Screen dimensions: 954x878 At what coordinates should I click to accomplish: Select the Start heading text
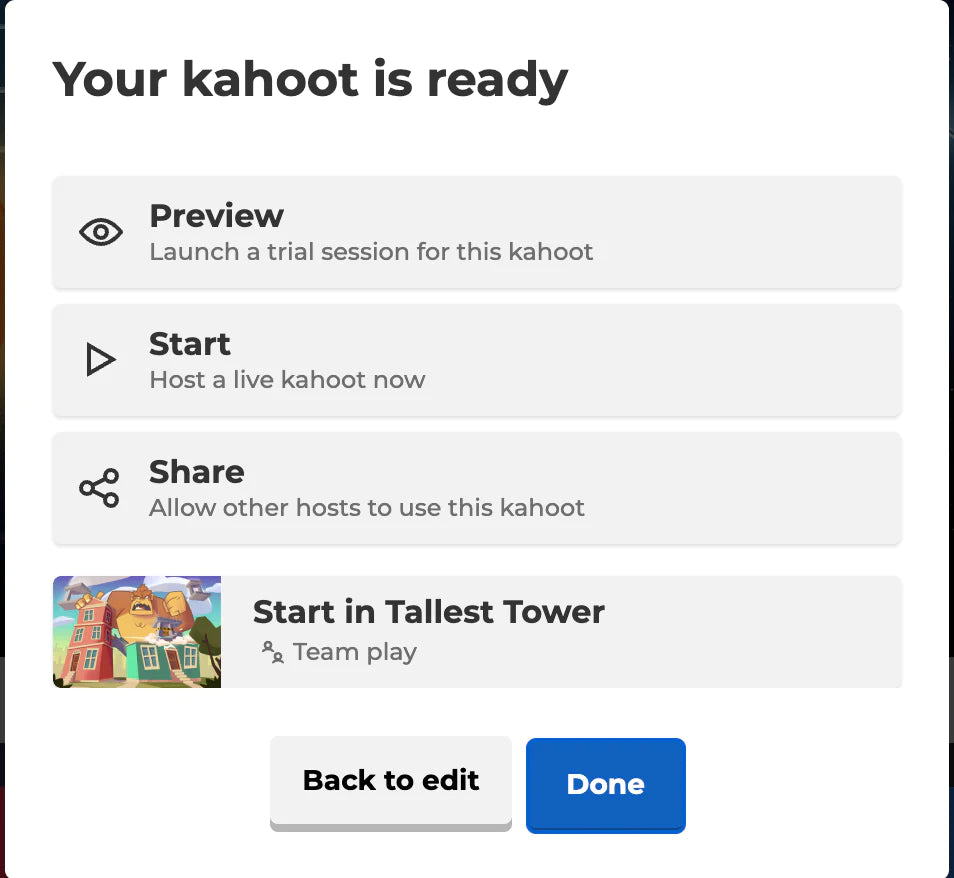click(190, 344)
